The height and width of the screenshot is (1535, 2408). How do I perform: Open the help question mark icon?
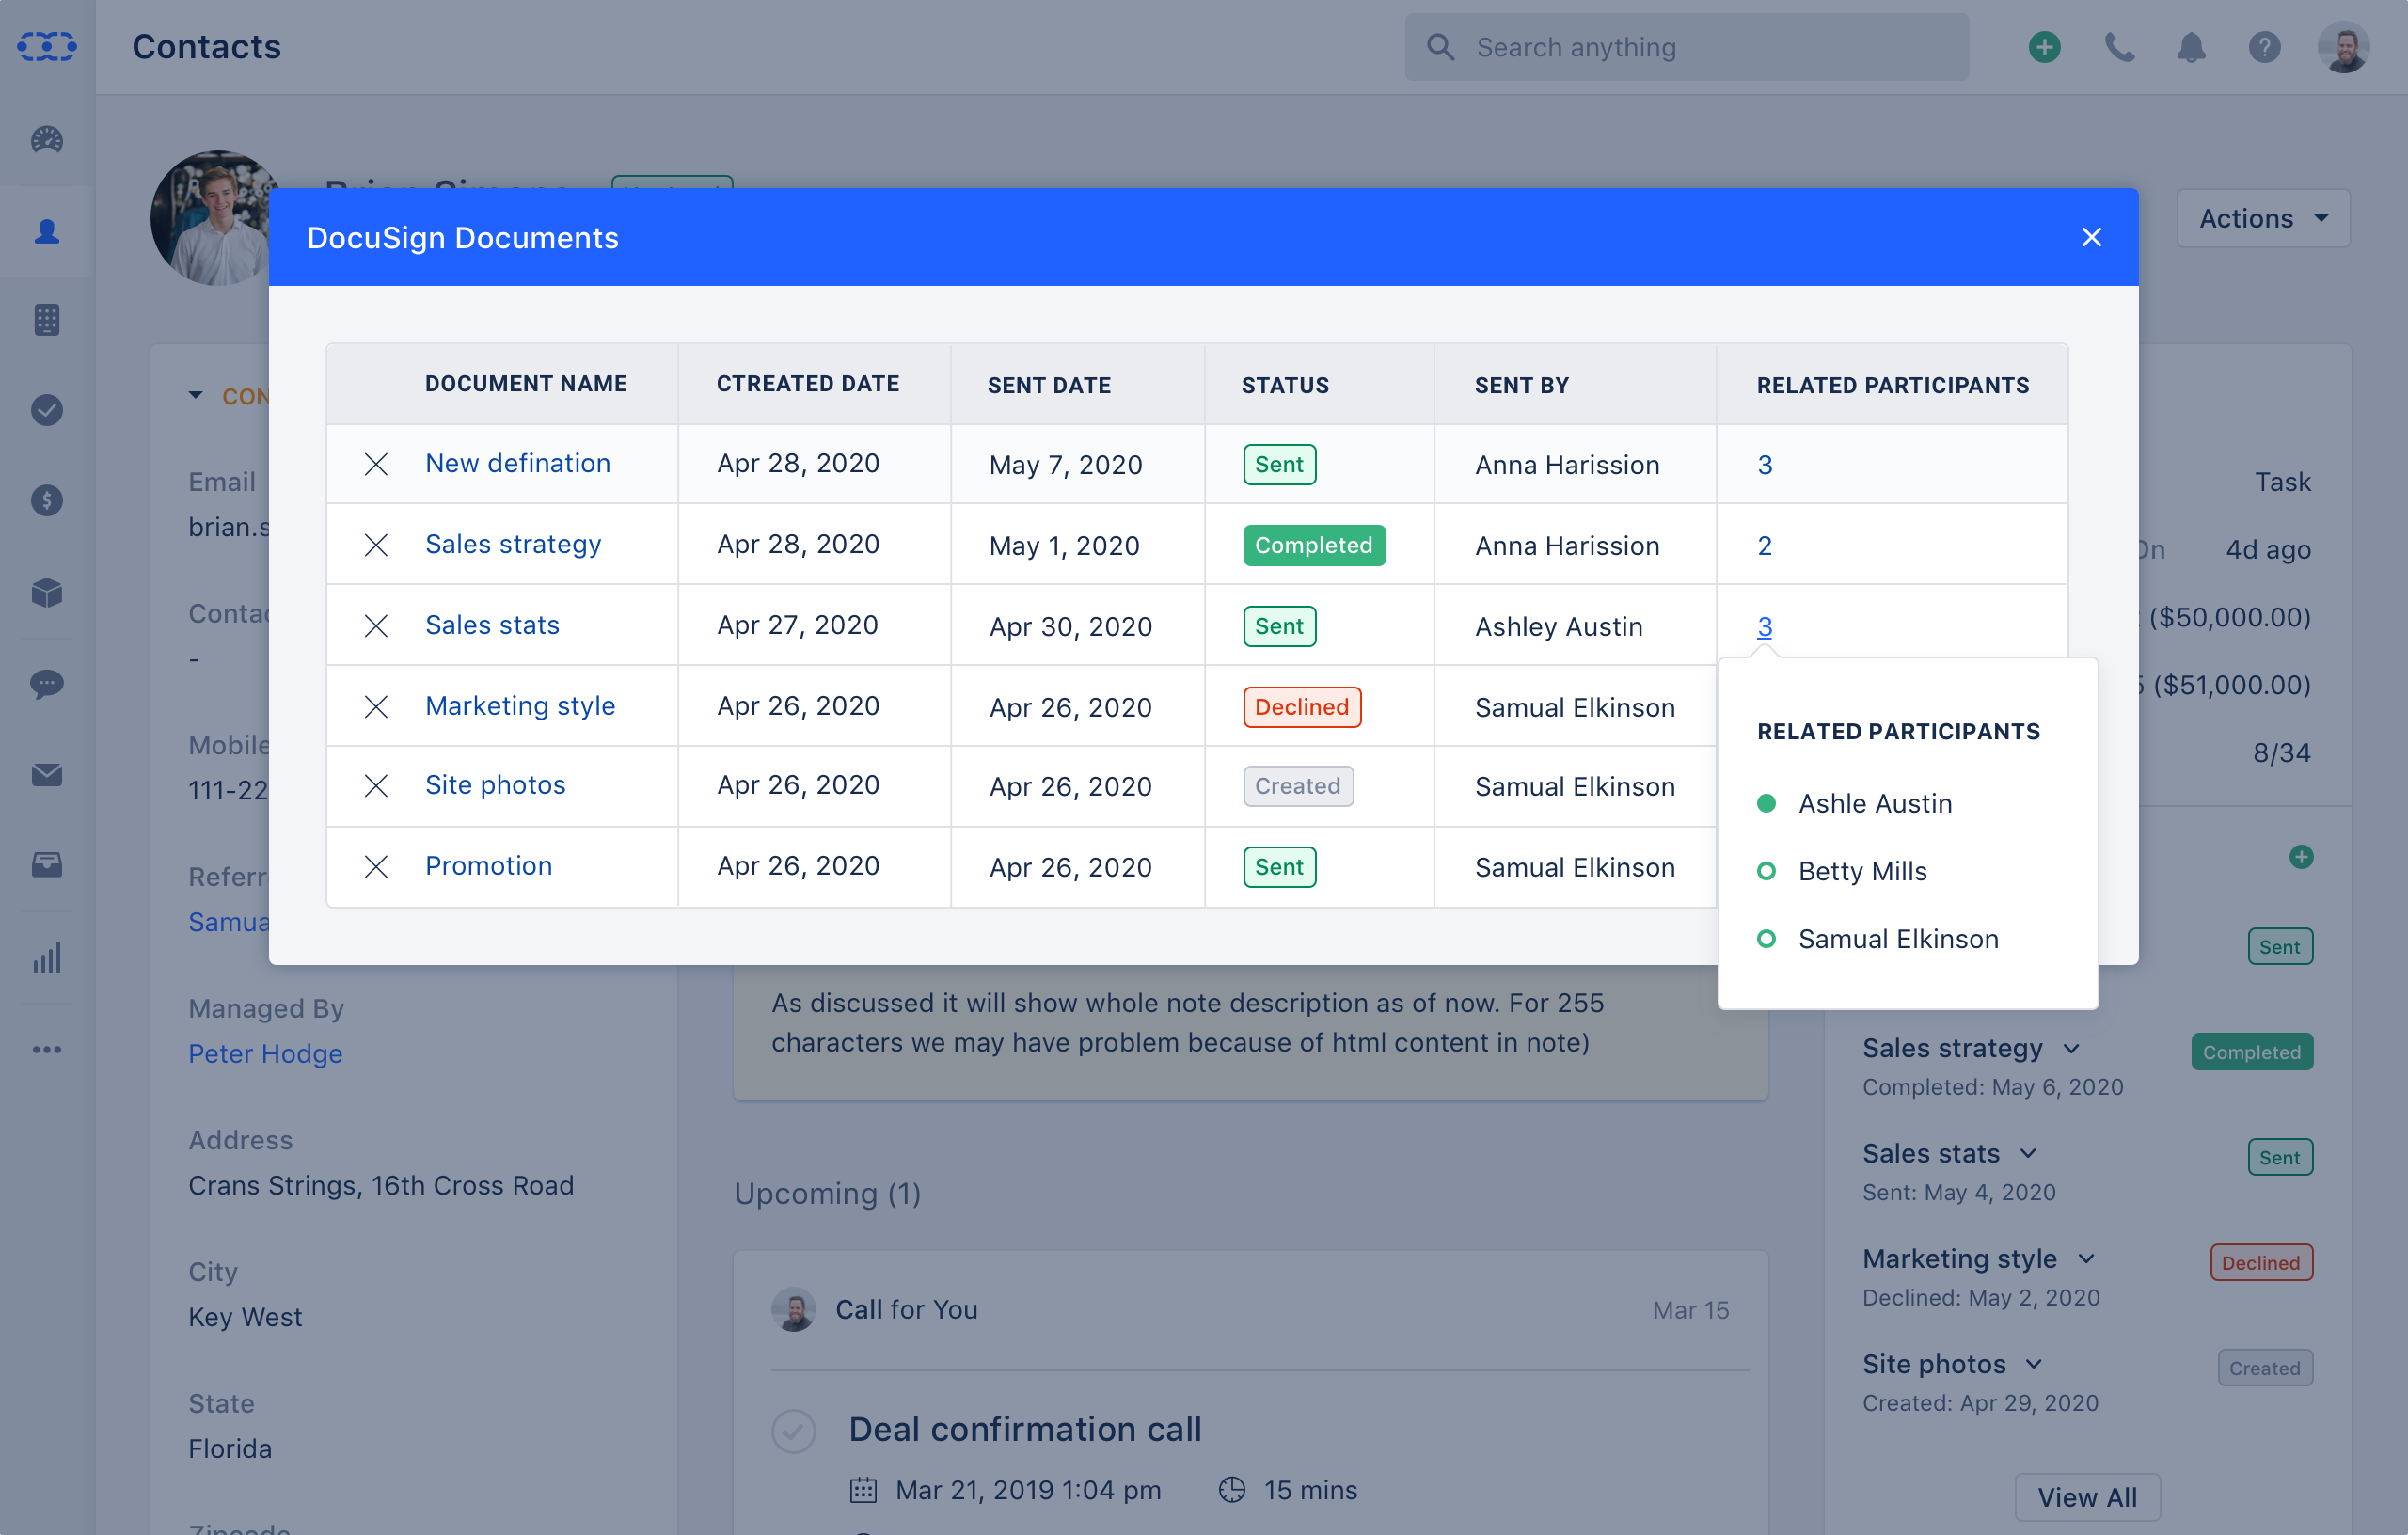pos(2264,47)
